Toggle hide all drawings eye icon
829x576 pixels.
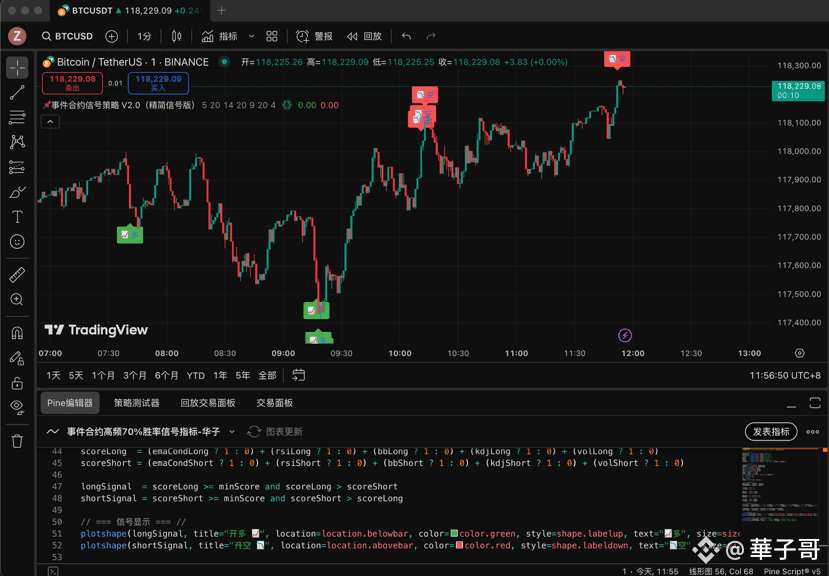click(x=17, y=407)
